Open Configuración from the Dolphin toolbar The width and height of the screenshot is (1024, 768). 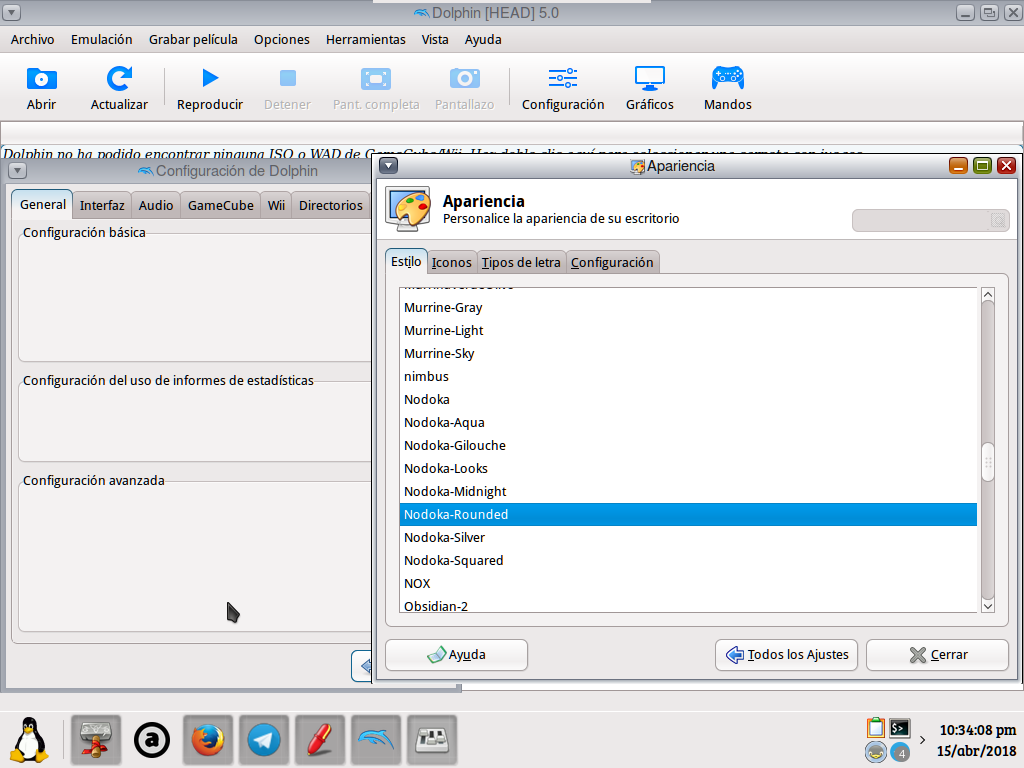562,78
